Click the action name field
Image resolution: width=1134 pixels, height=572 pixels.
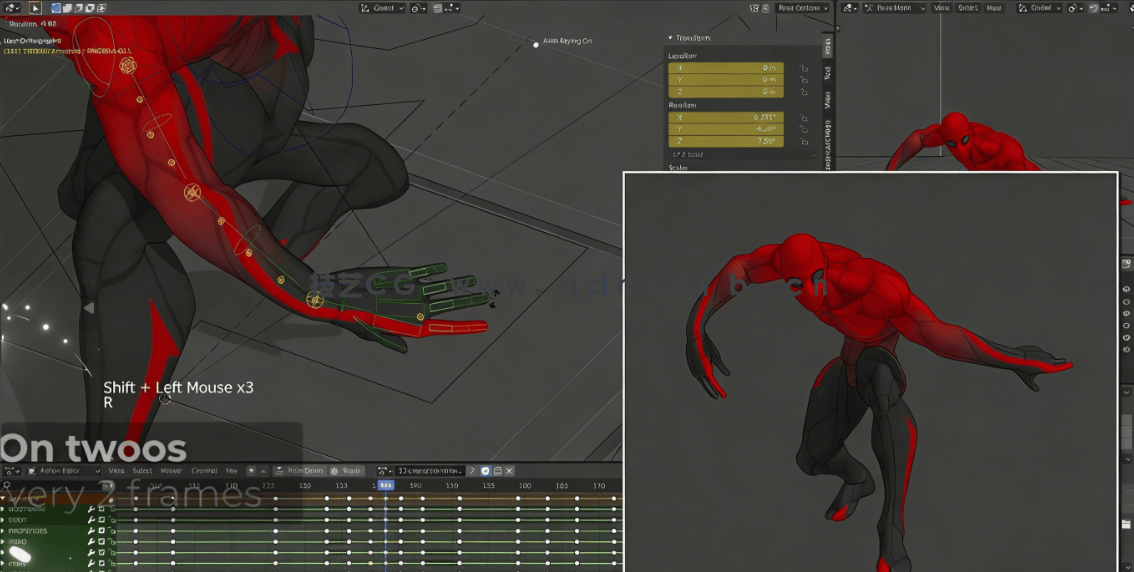pyautogui.click(x=430, y=471)
